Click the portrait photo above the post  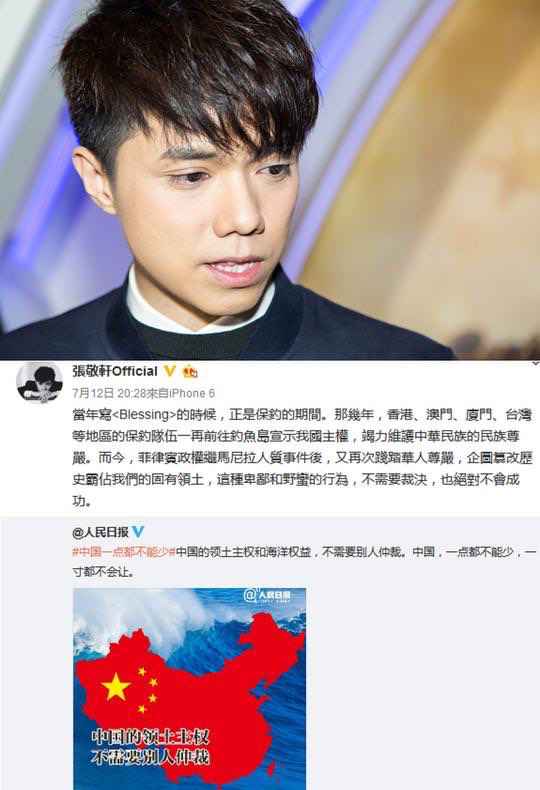(270, 179)
